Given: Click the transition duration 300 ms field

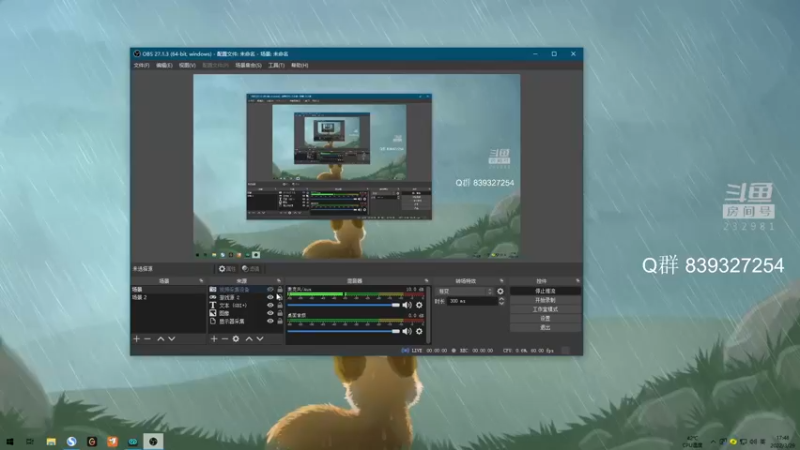Looking at the screenshot, I should pos(472,301).
